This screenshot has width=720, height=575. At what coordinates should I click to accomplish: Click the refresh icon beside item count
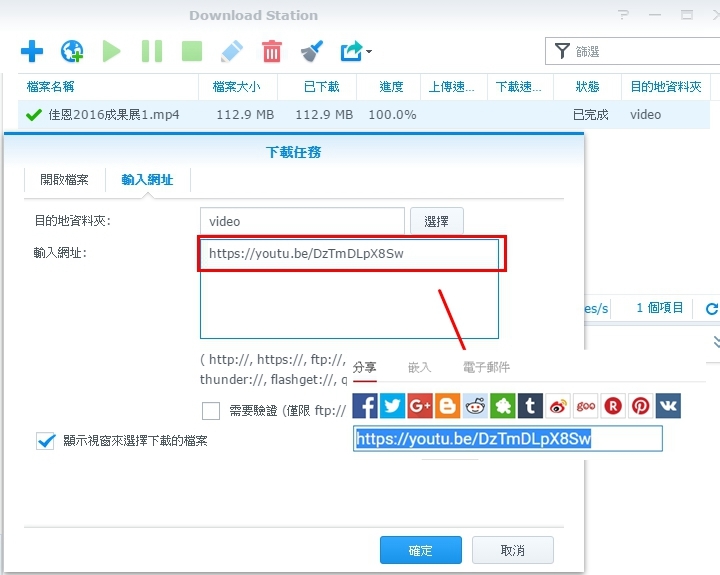(712, 309)
